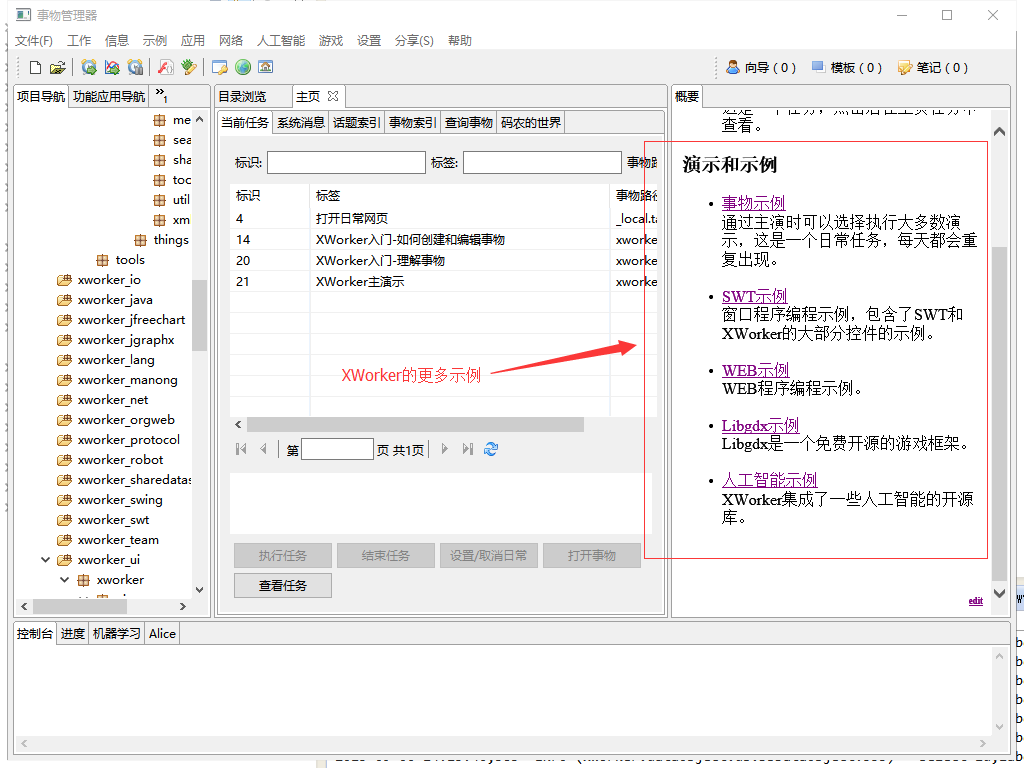
Task: Open the 向导 (0) guide item
Action: coord(761,67)
